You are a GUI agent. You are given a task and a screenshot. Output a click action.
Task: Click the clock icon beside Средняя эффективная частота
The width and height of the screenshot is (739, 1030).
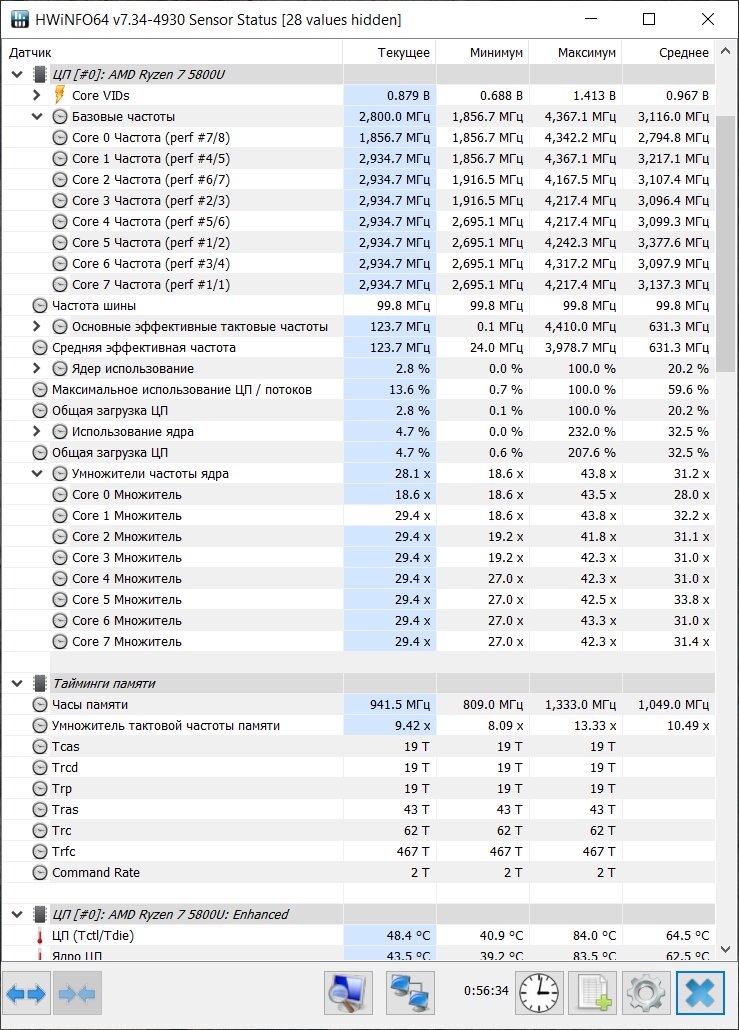[40, 347]
